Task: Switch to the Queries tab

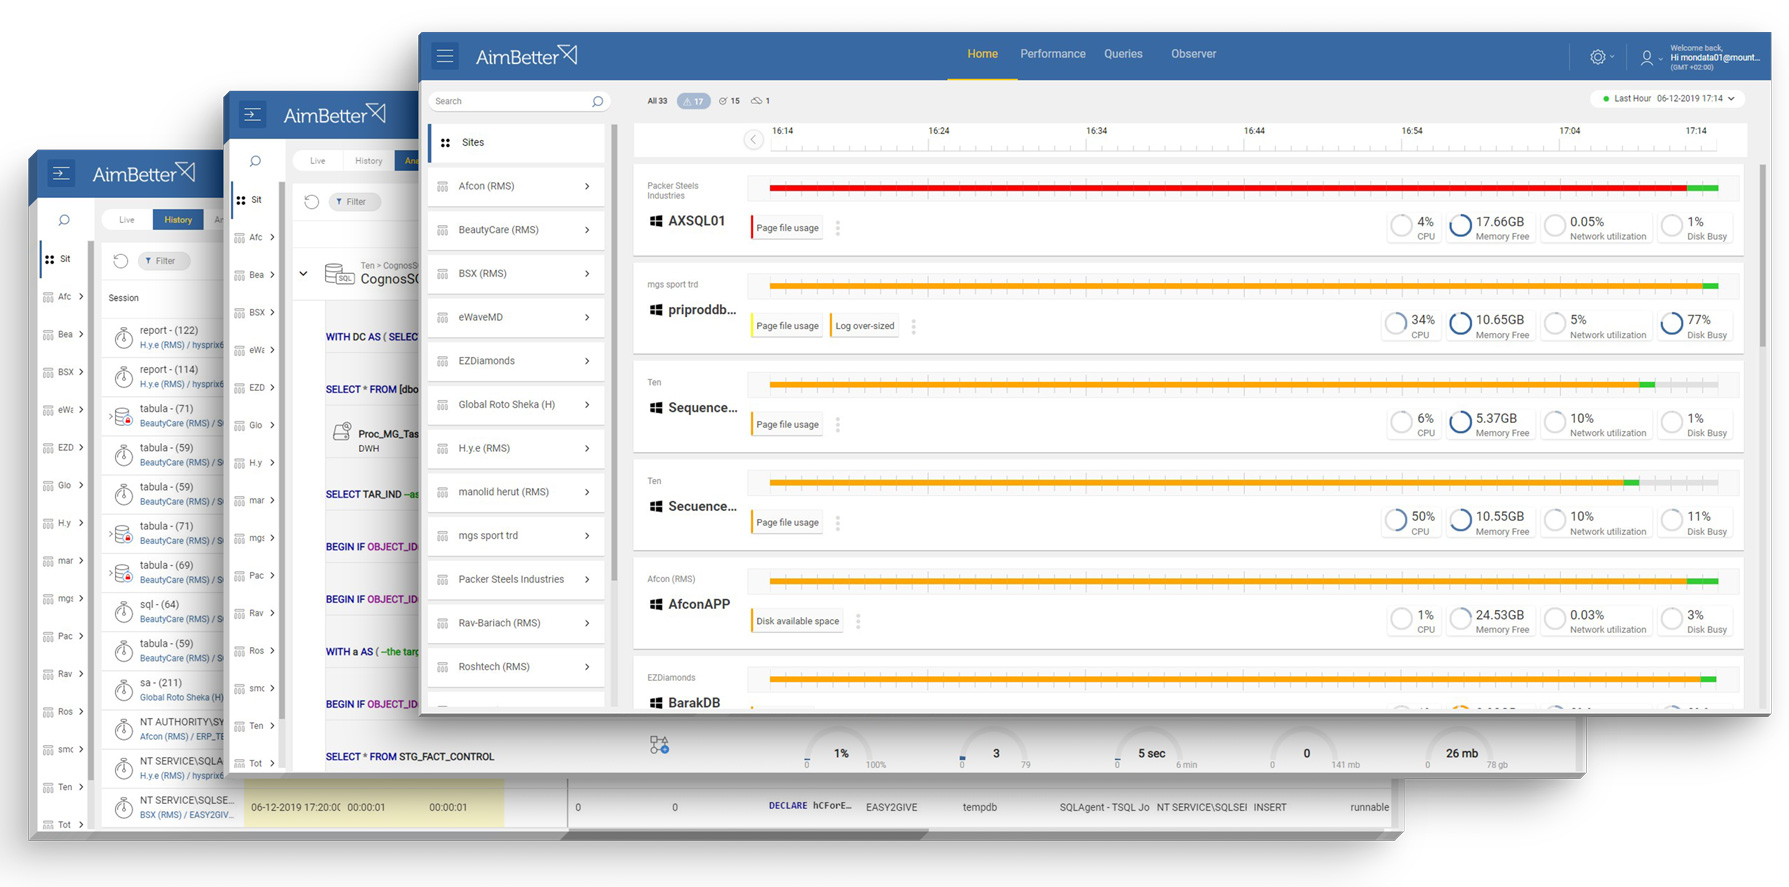Action: [1123, 54]
